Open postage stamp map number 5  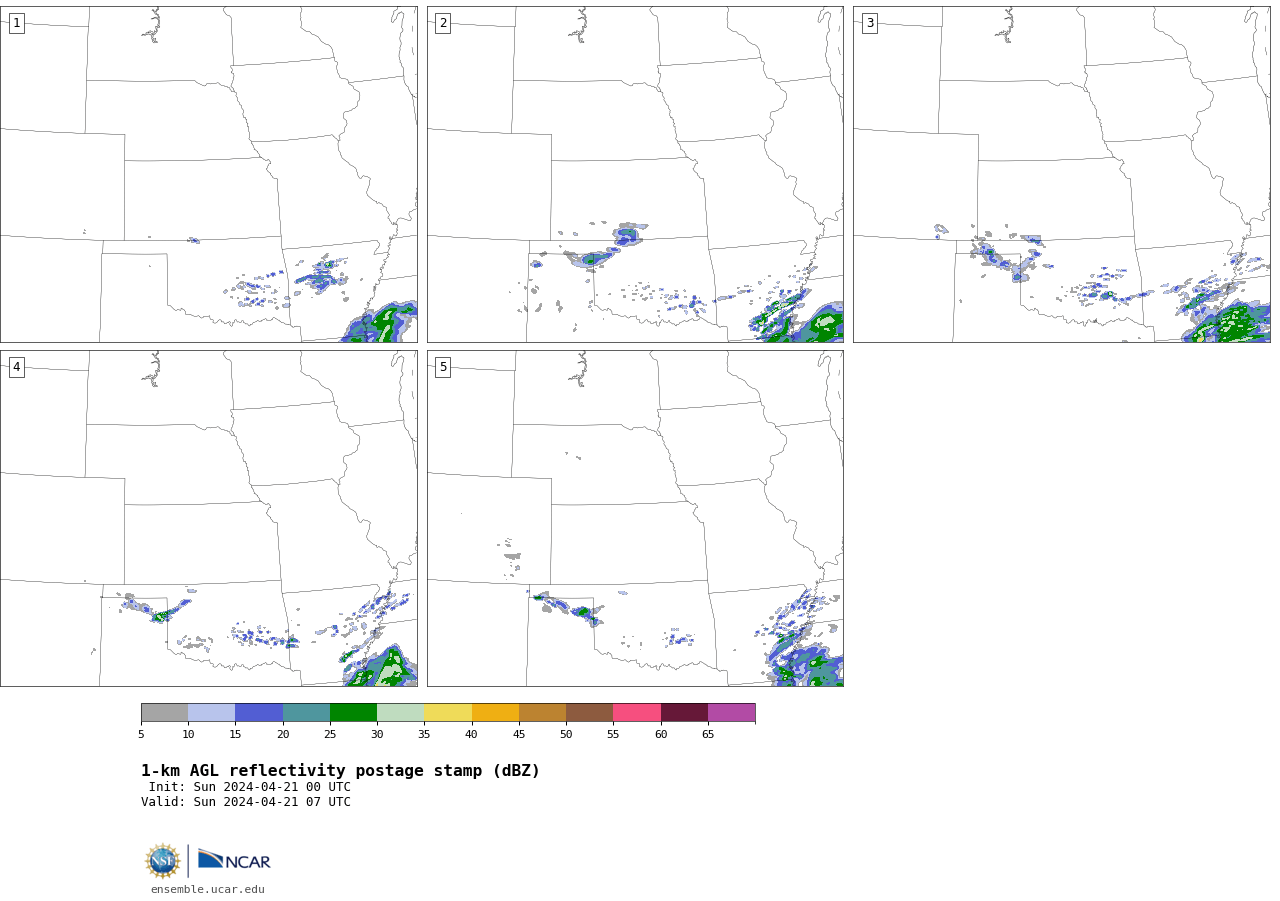(x=635, y=518)
